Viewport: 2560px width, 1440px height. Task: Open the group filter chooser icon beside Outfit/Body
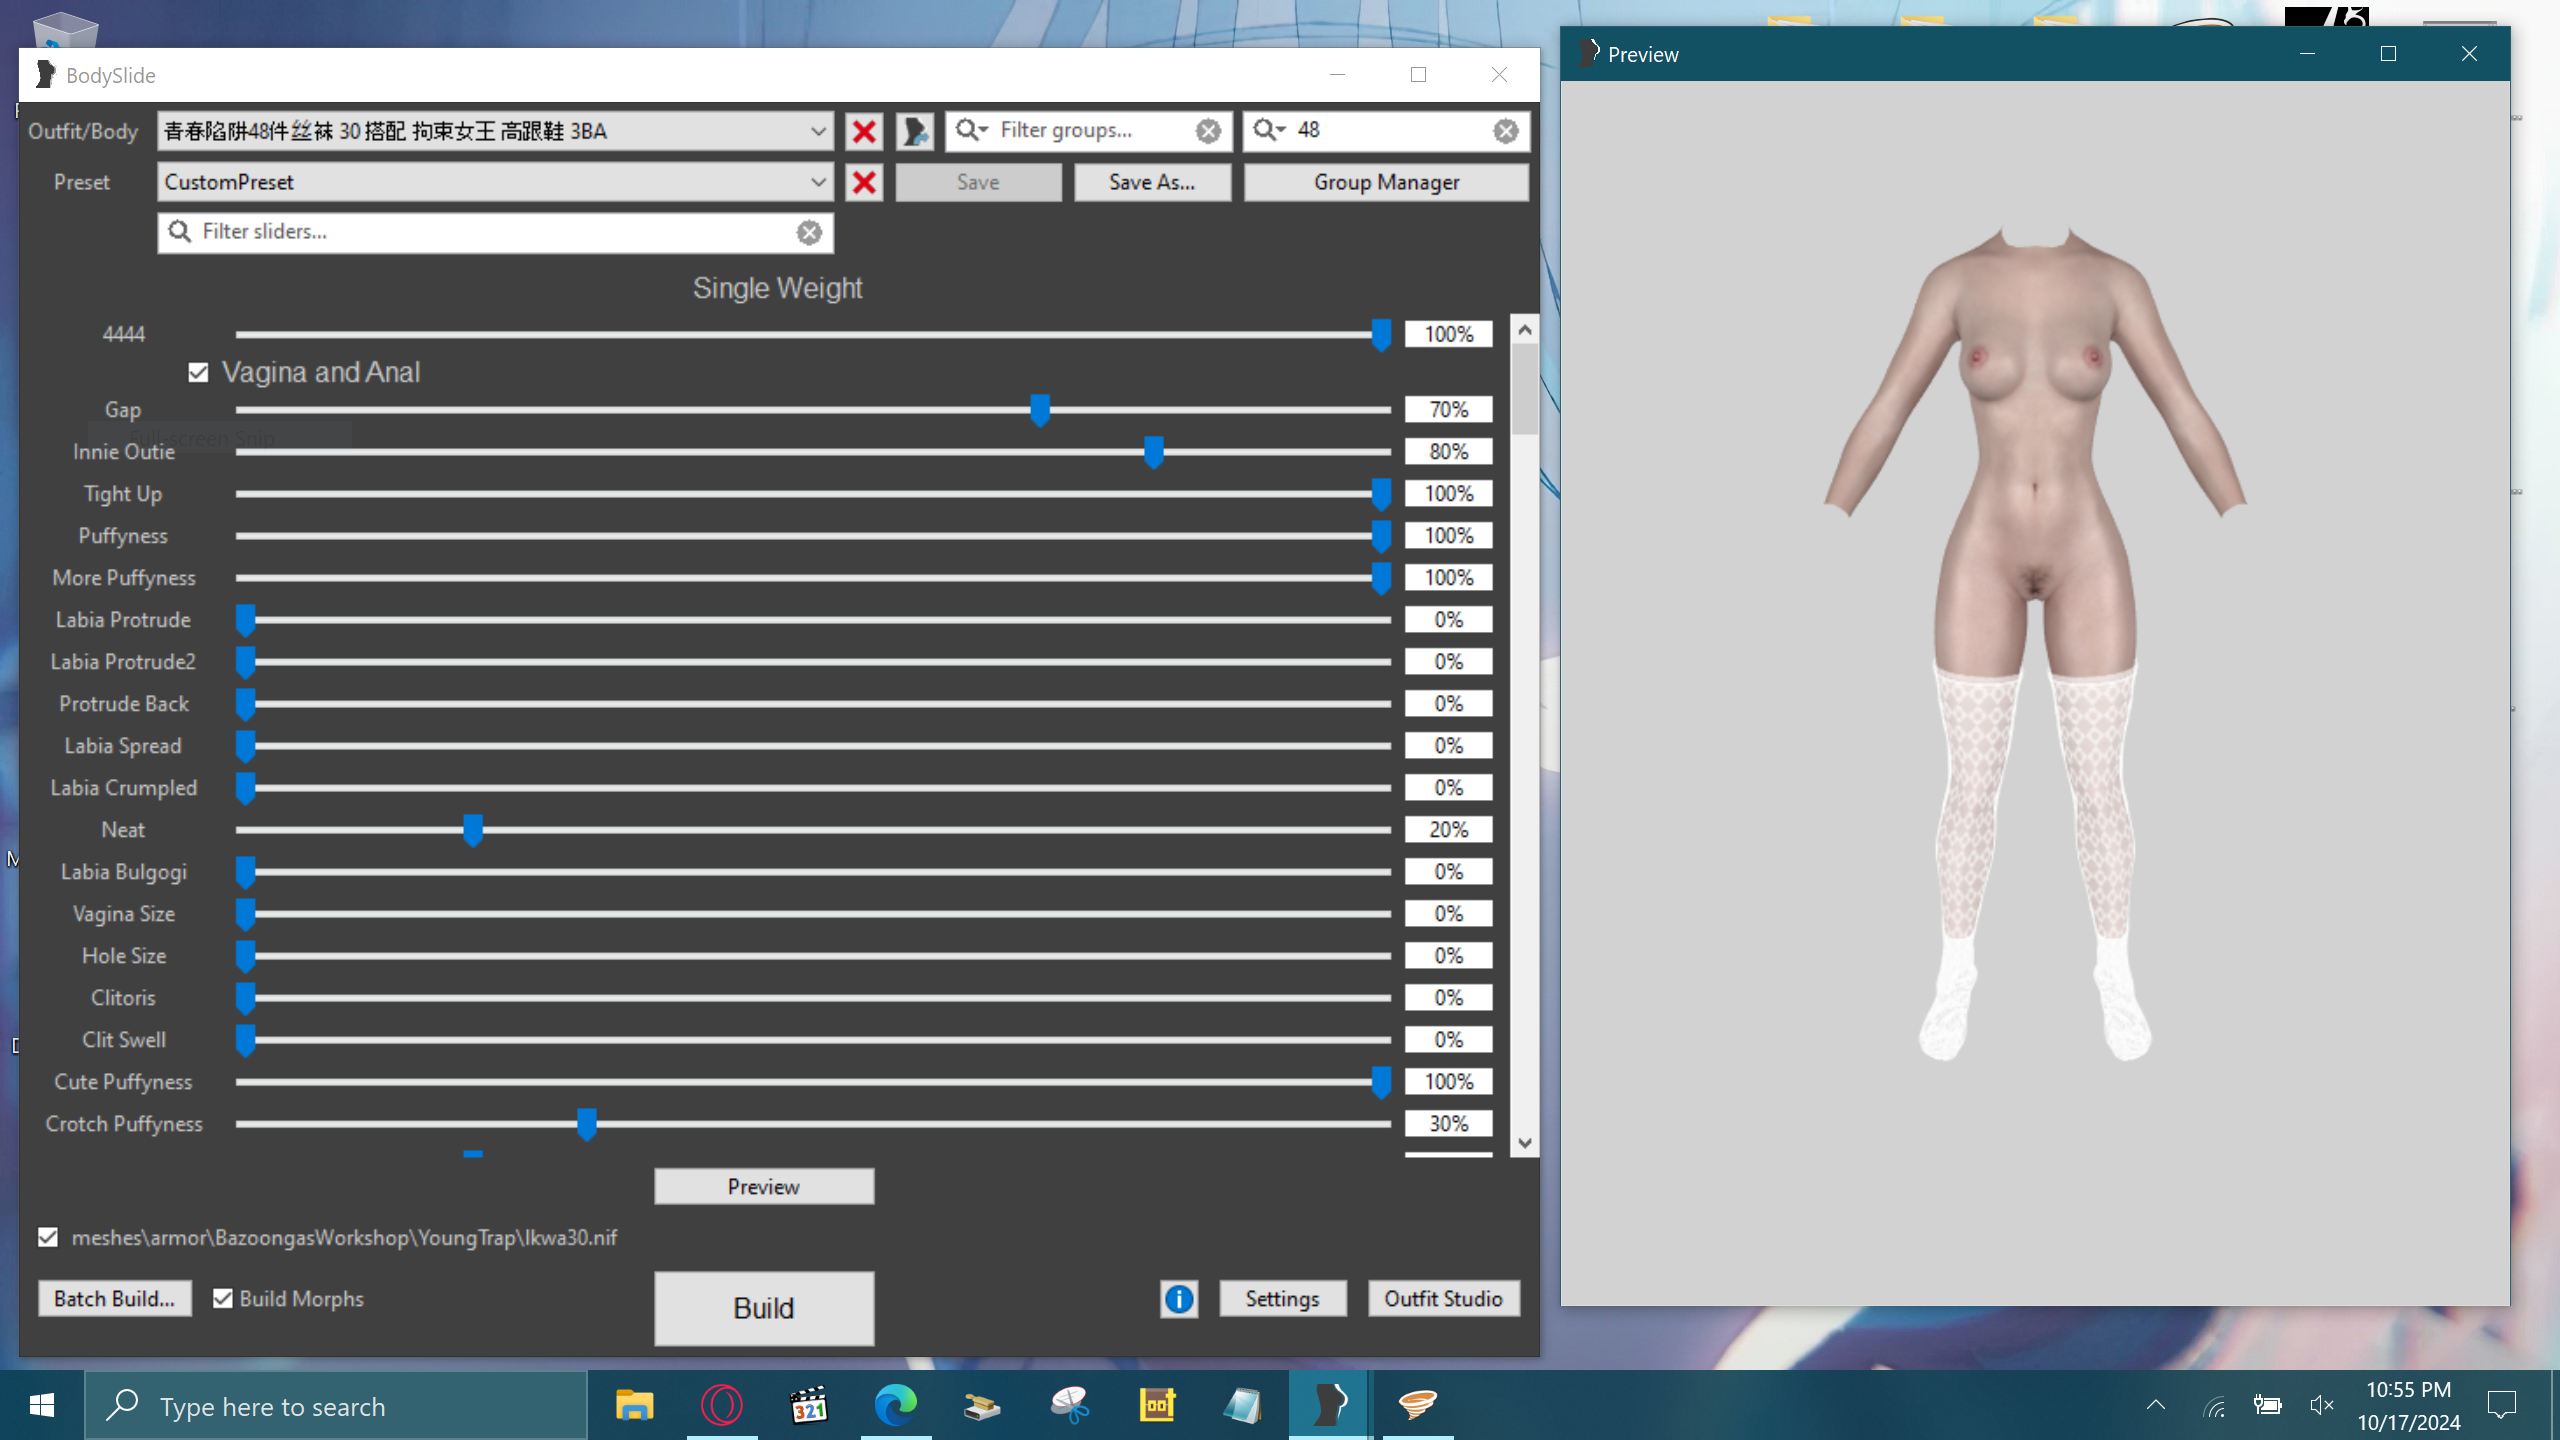click(x=914, y=131)
